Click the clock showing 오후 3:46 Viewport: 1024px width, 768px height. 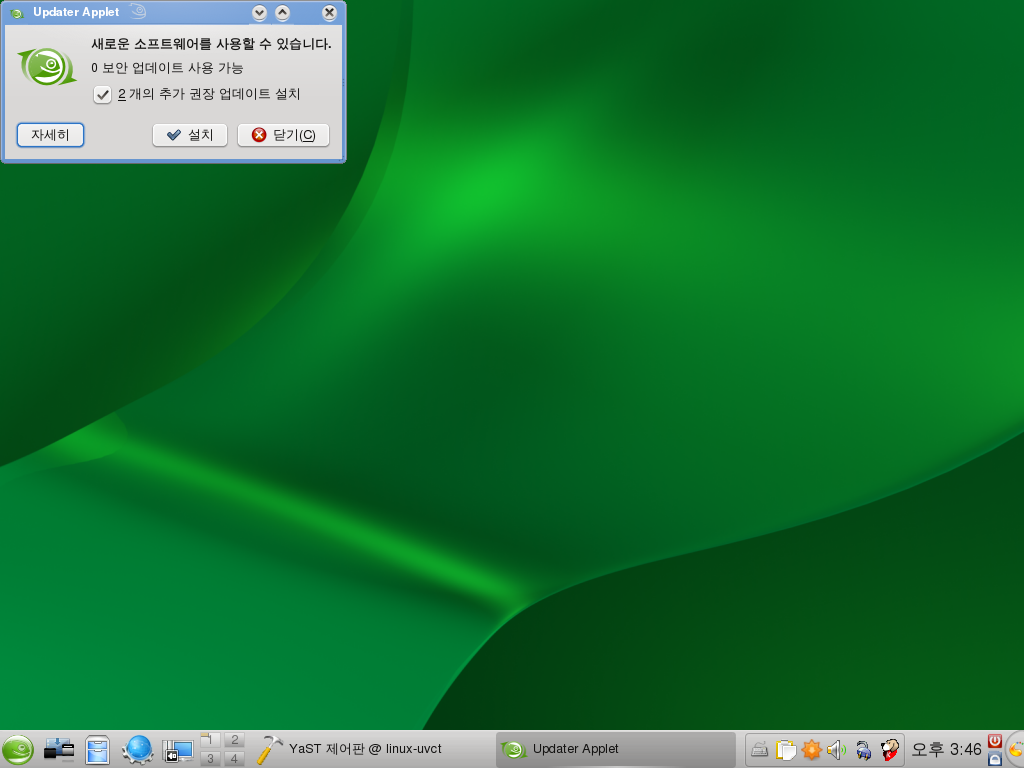point(946,749)
